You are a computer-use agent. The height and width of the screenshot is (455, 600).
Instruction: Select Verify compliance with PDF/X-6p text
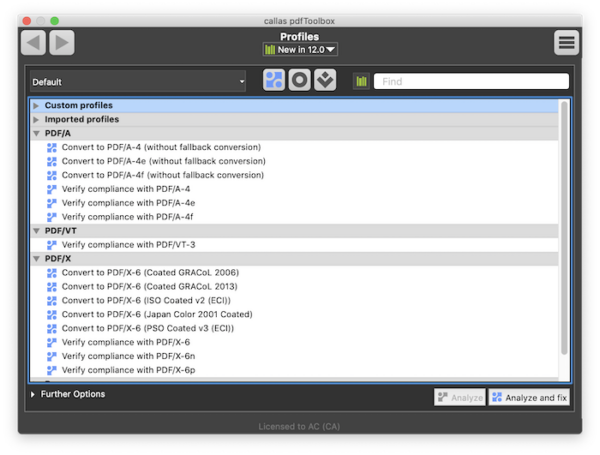tap(128, 370)
